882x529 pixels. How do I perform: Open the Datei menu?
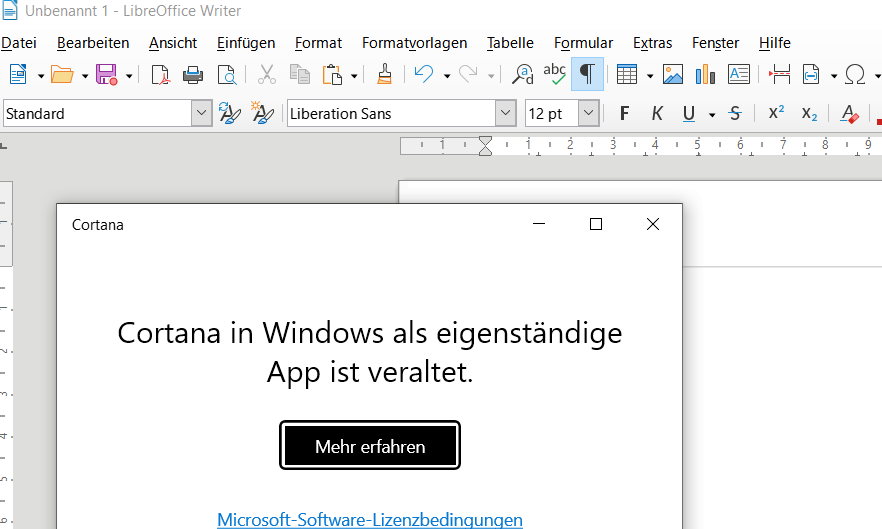[x=19, y=43]
